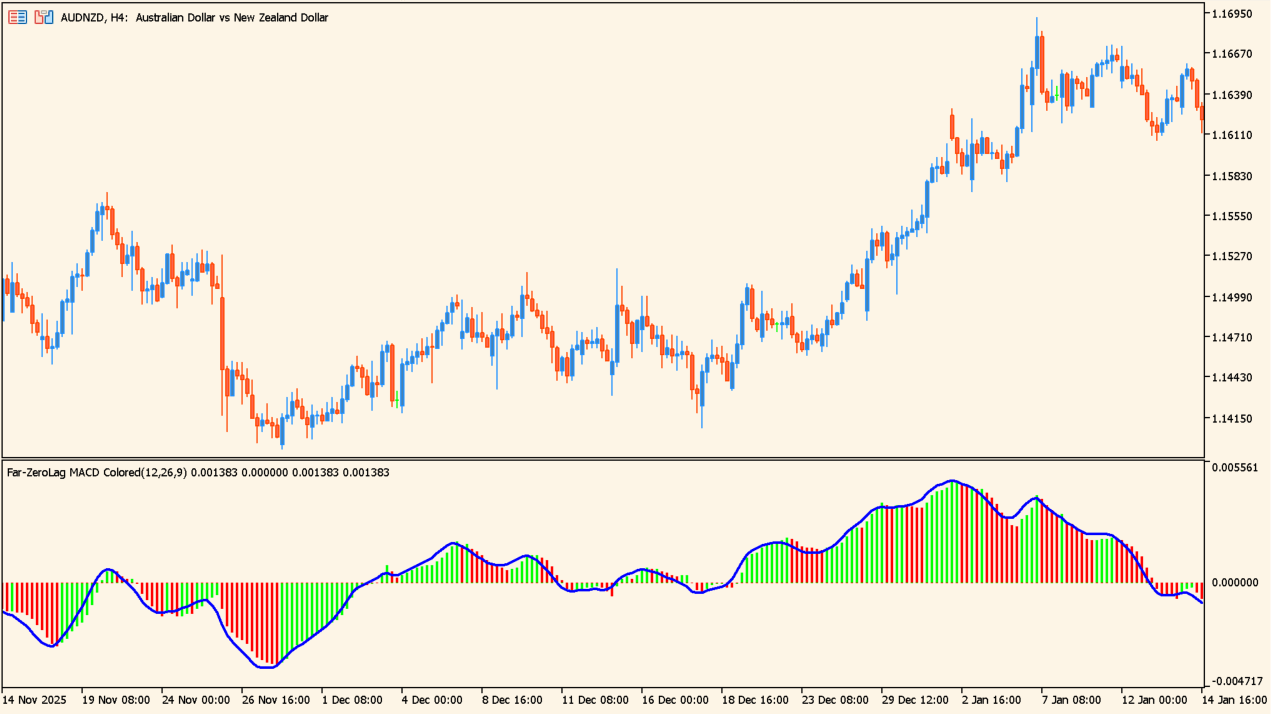
Task: Click the 0.000000 indicator zero level label
Action: pos(1234,582)
